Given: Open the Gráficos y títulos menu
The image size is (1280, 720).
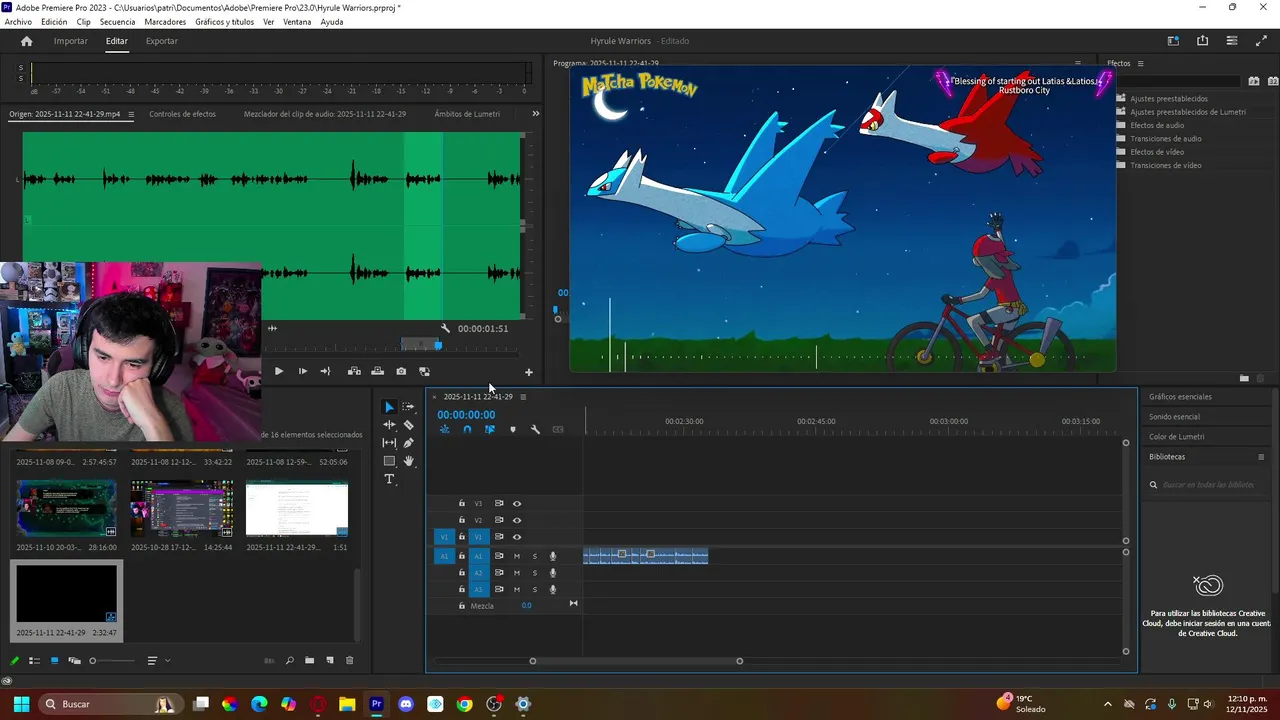Looking at the screenshot, I should click(x=224, y=22).
